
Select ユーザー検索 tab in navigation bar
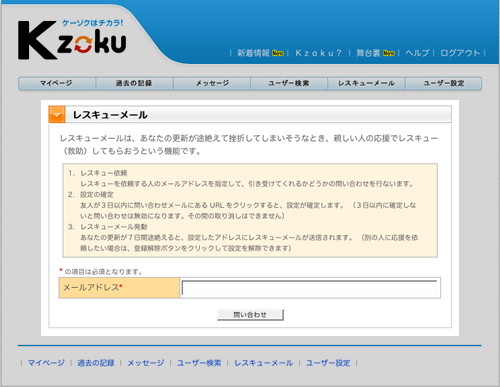click(289, 83)
